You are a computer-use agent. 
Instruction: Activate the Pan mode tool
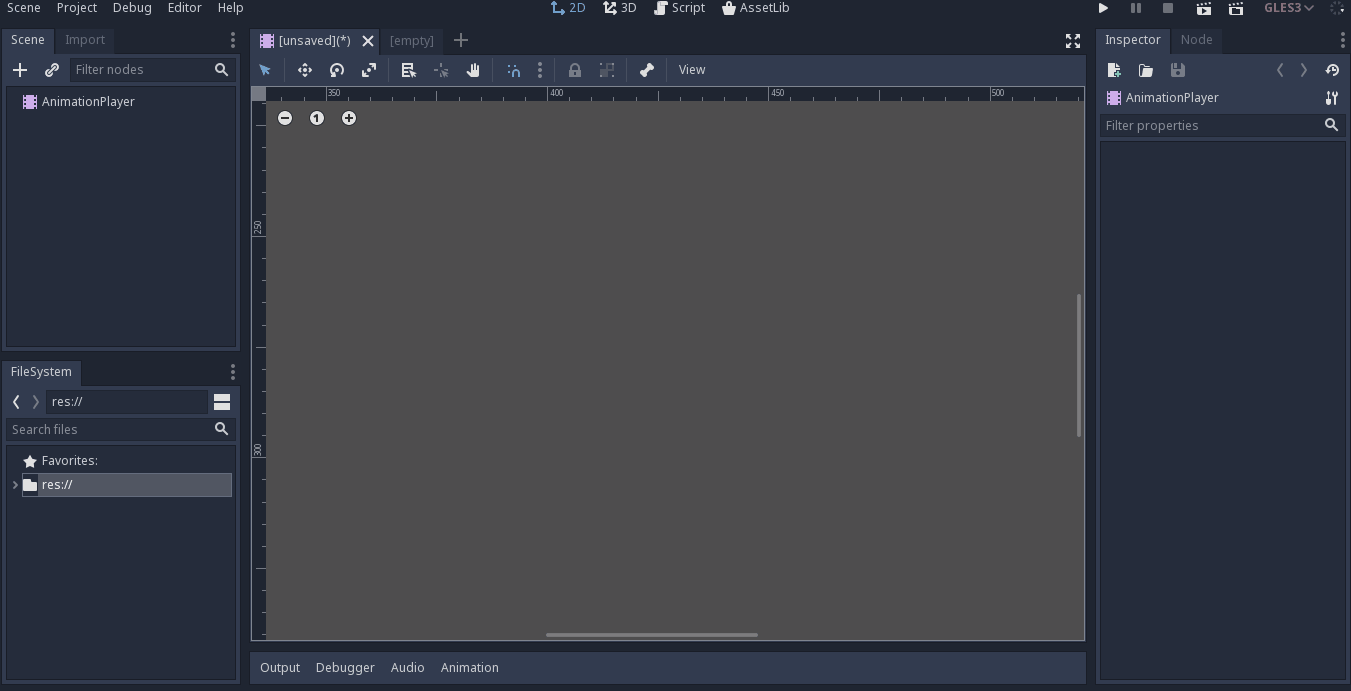click(473, 70)
